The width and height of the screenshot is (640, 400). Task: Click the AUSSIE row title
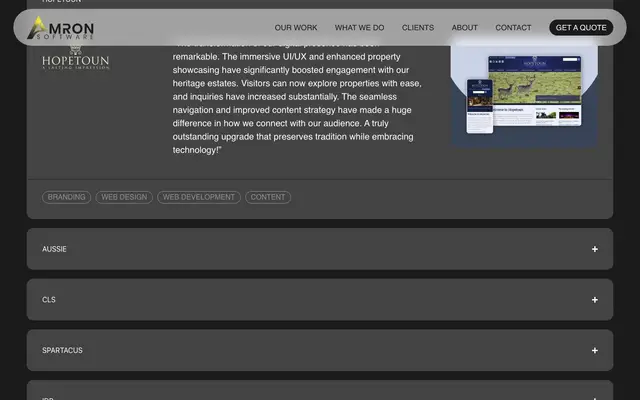(x=54, y=249)
